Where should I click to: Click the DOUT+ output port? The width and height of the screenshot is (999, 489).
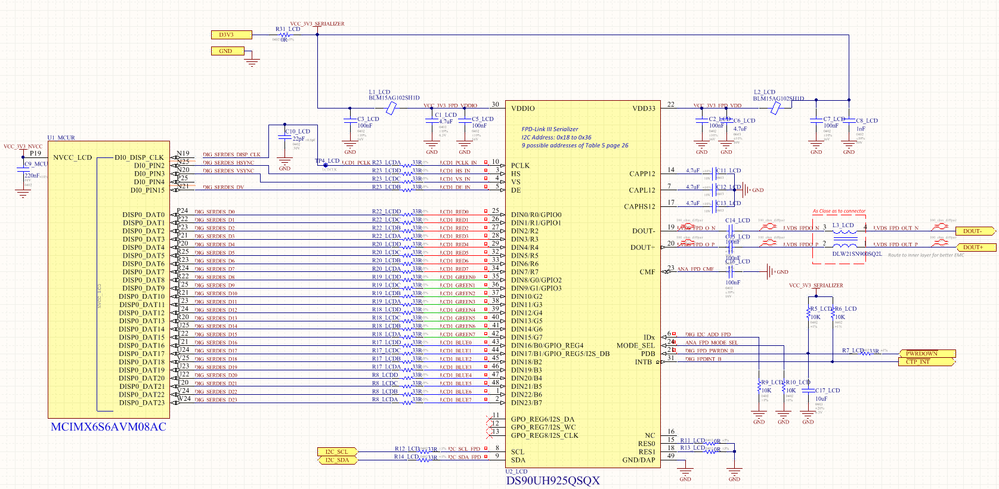[x=974, y=247]
